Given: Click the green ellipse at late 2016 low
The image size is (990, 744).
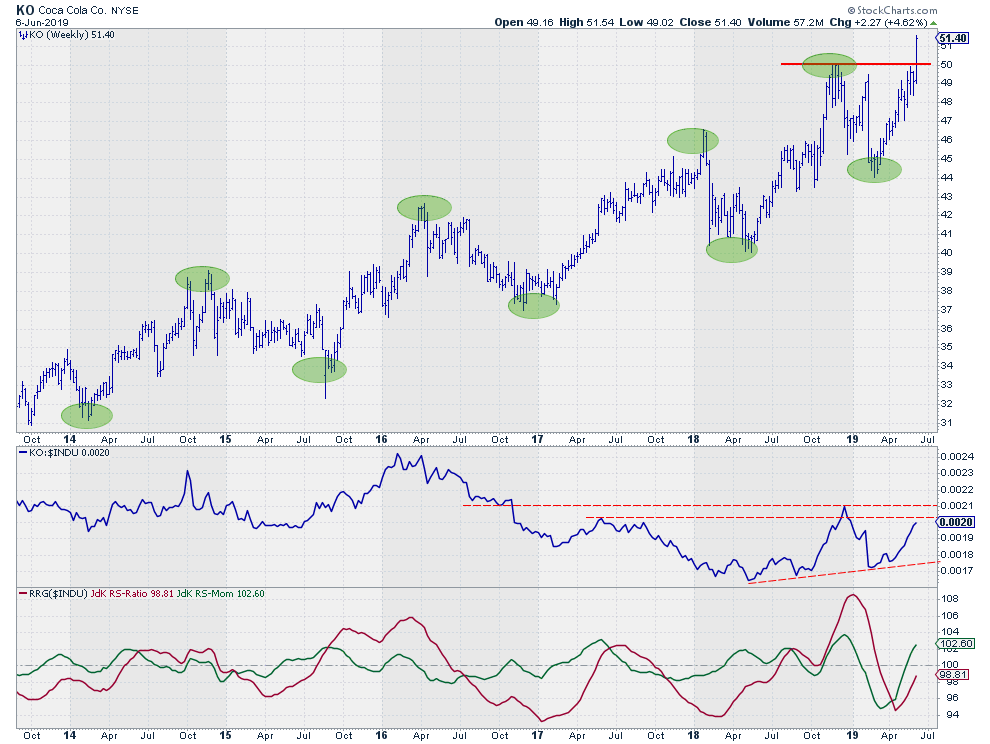Looking at the screenshot, I should 533,306.
